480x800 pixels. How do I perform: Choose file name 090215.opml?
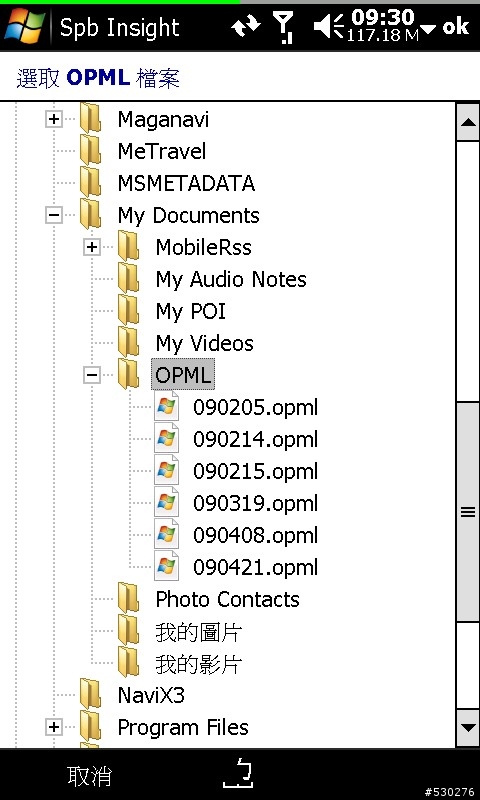[x=256, y=471]
